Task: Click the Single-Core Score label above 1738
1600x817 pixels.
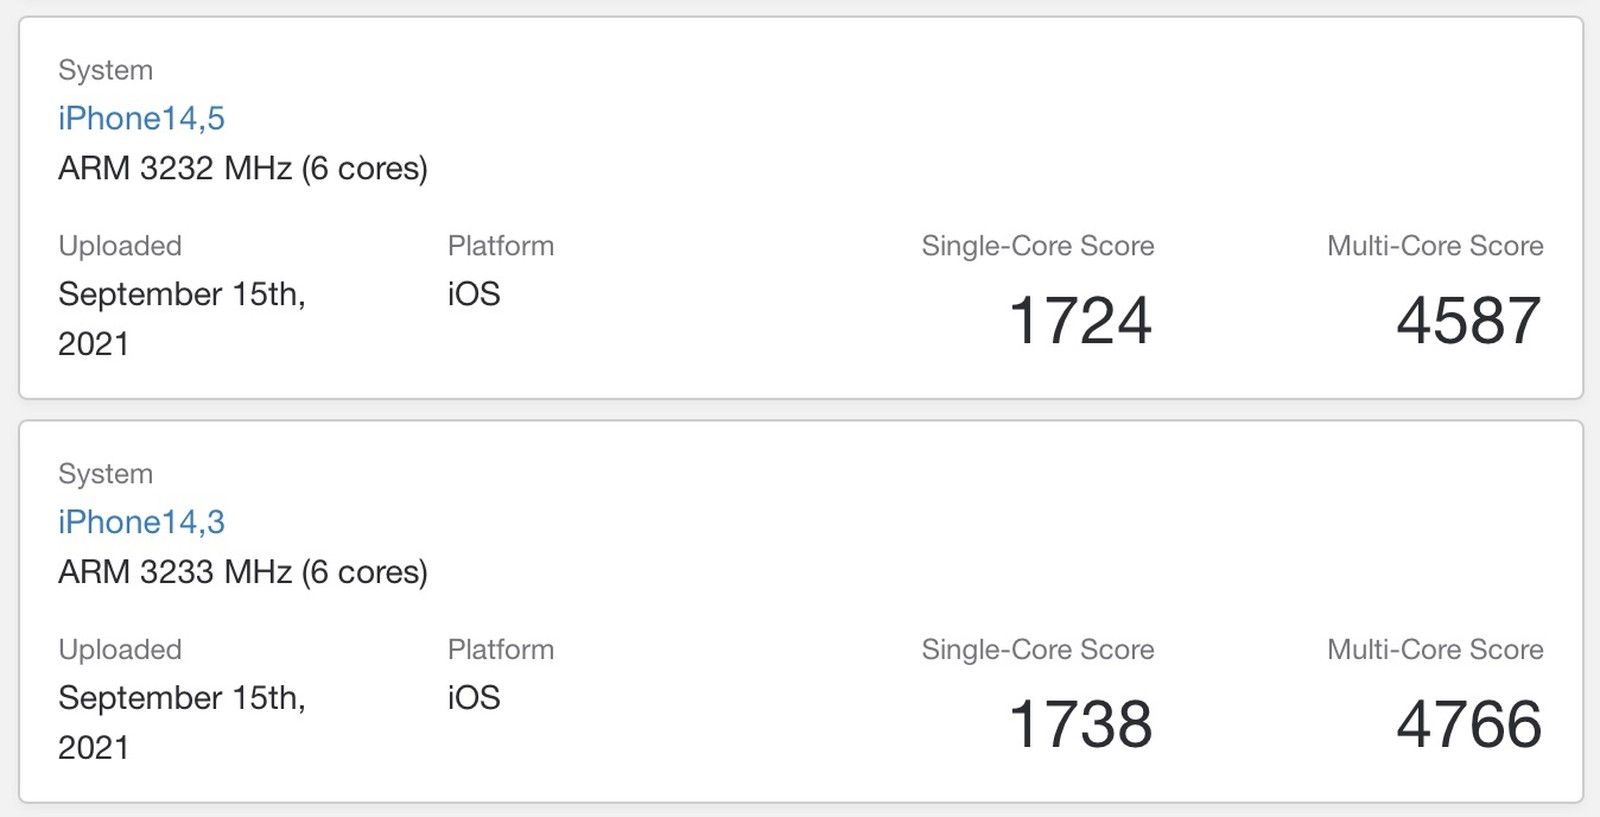Action: (1038, 650)
